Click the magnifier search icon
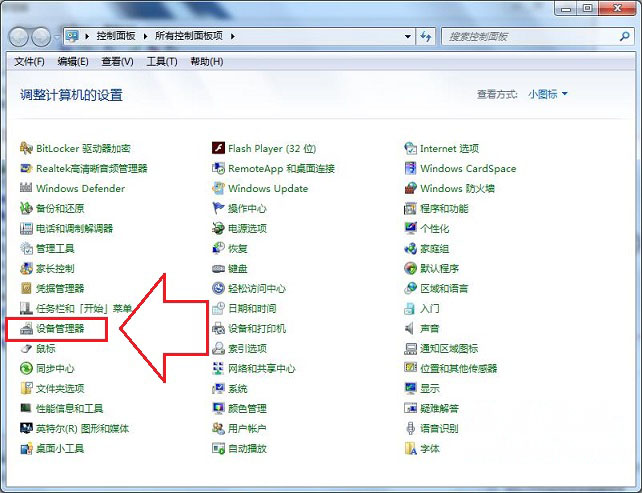Screen dimensions: 642x493 [x=624, y=36]
